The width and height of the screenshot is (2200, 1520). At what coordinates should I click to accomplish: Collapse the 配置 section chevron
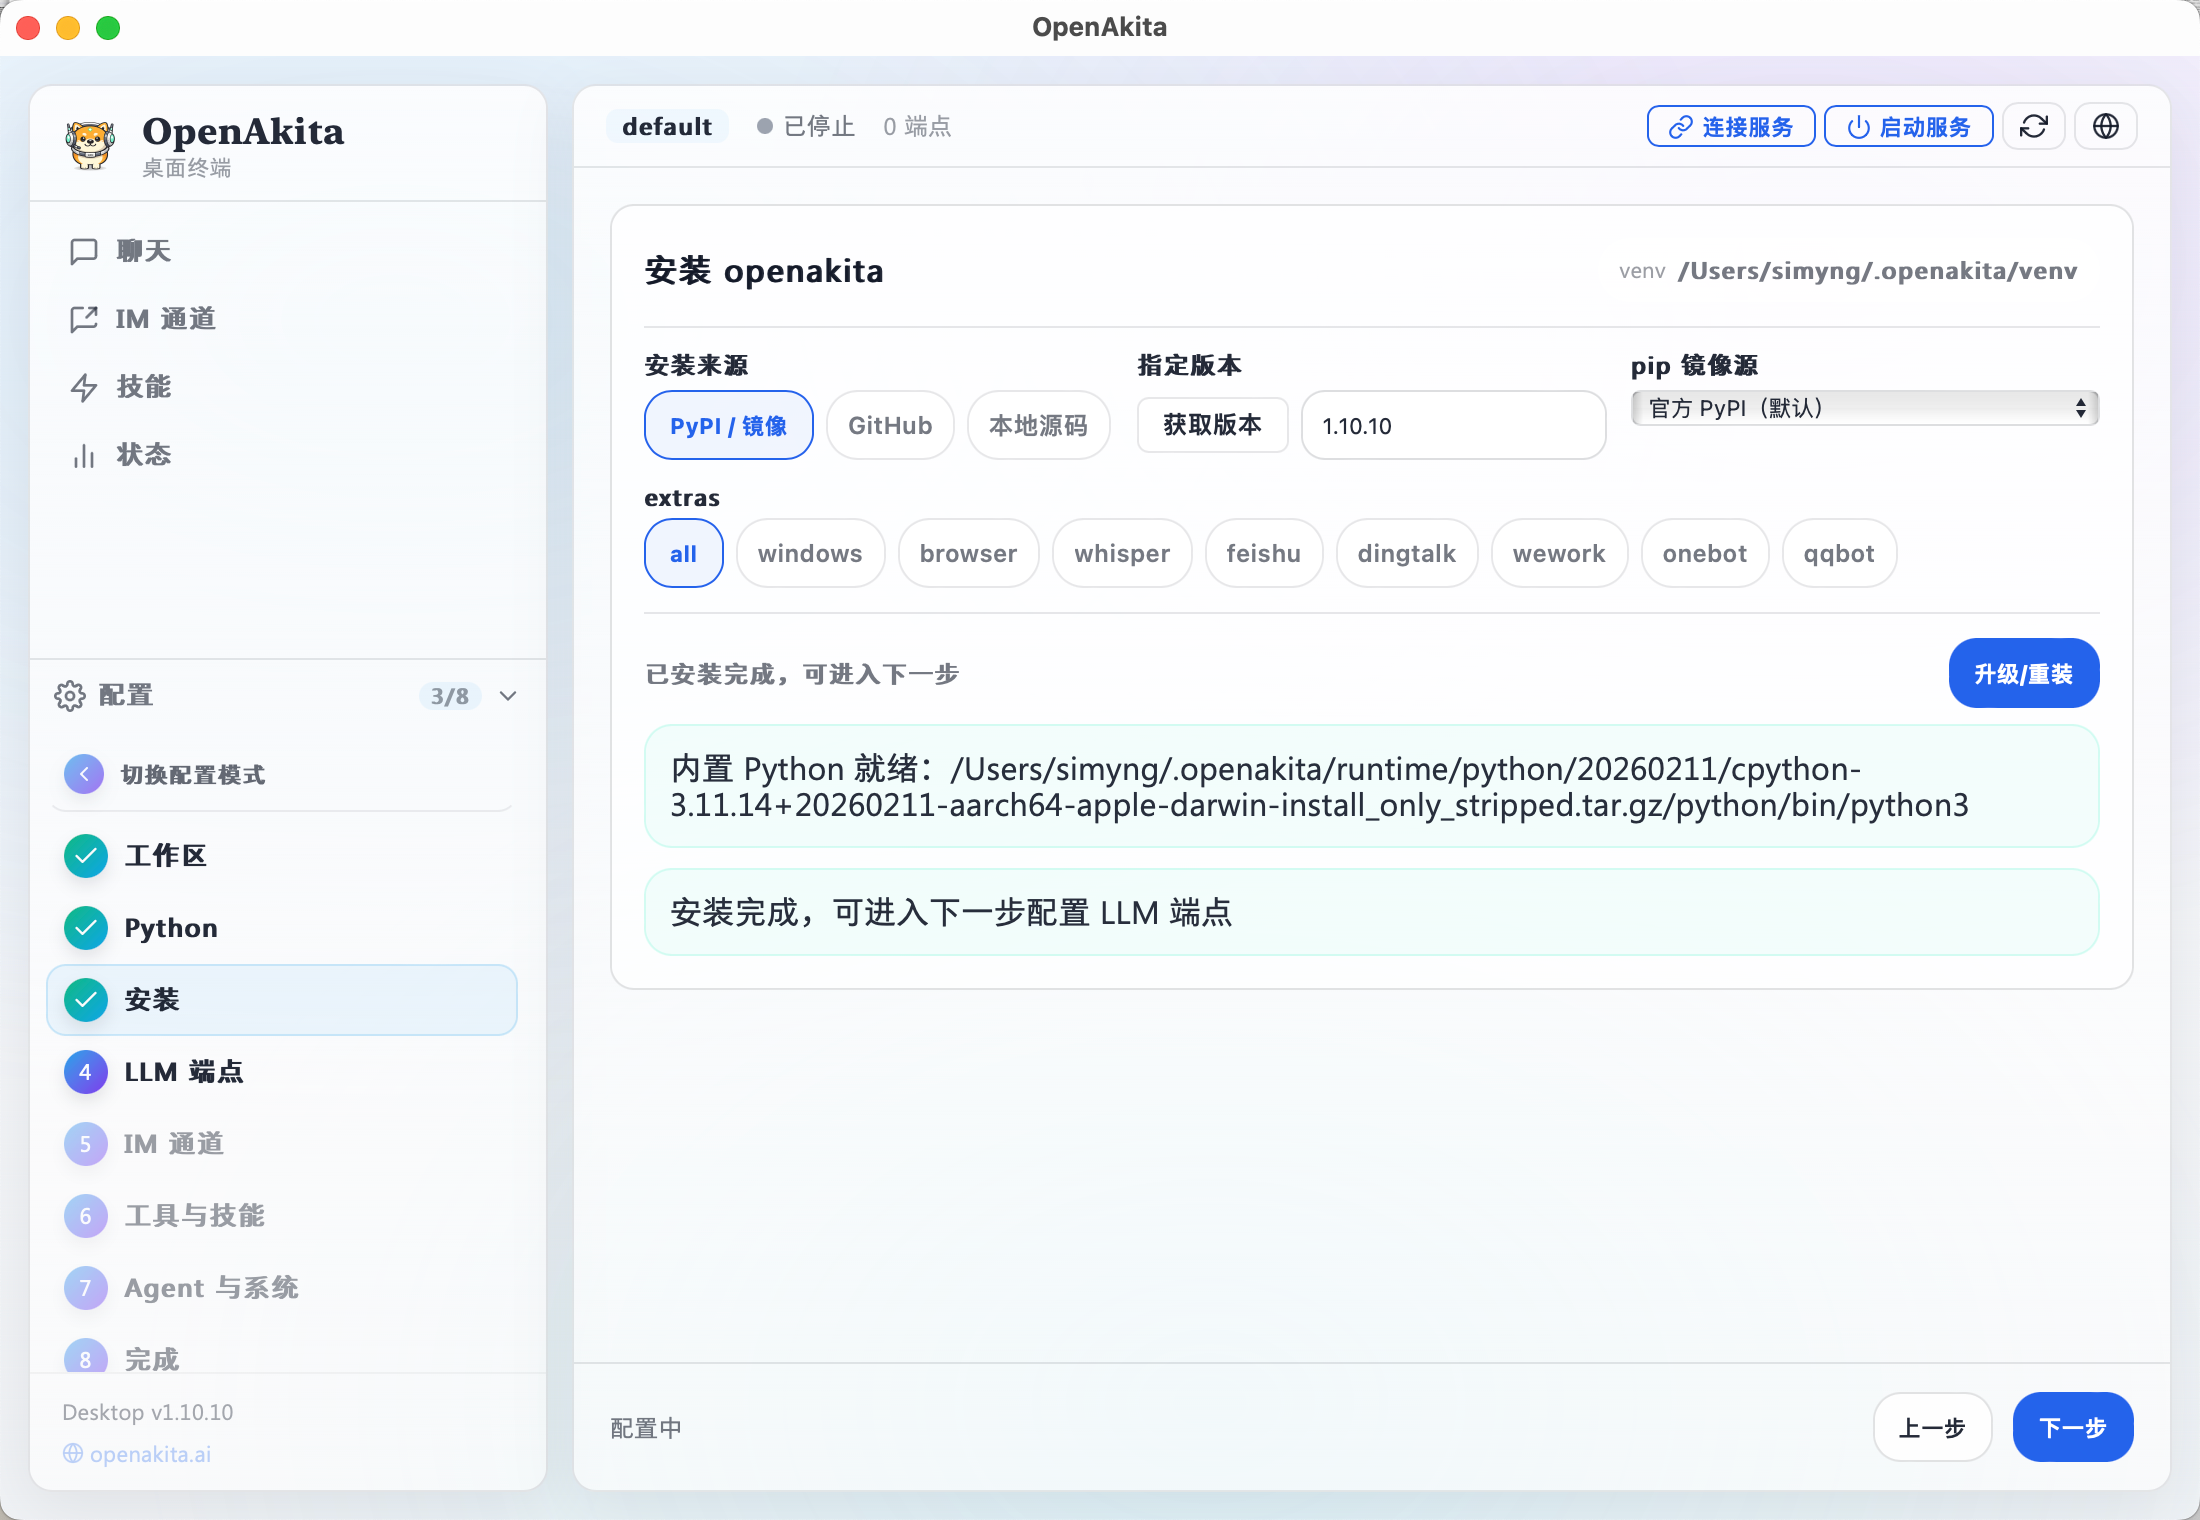click(508, 696)
